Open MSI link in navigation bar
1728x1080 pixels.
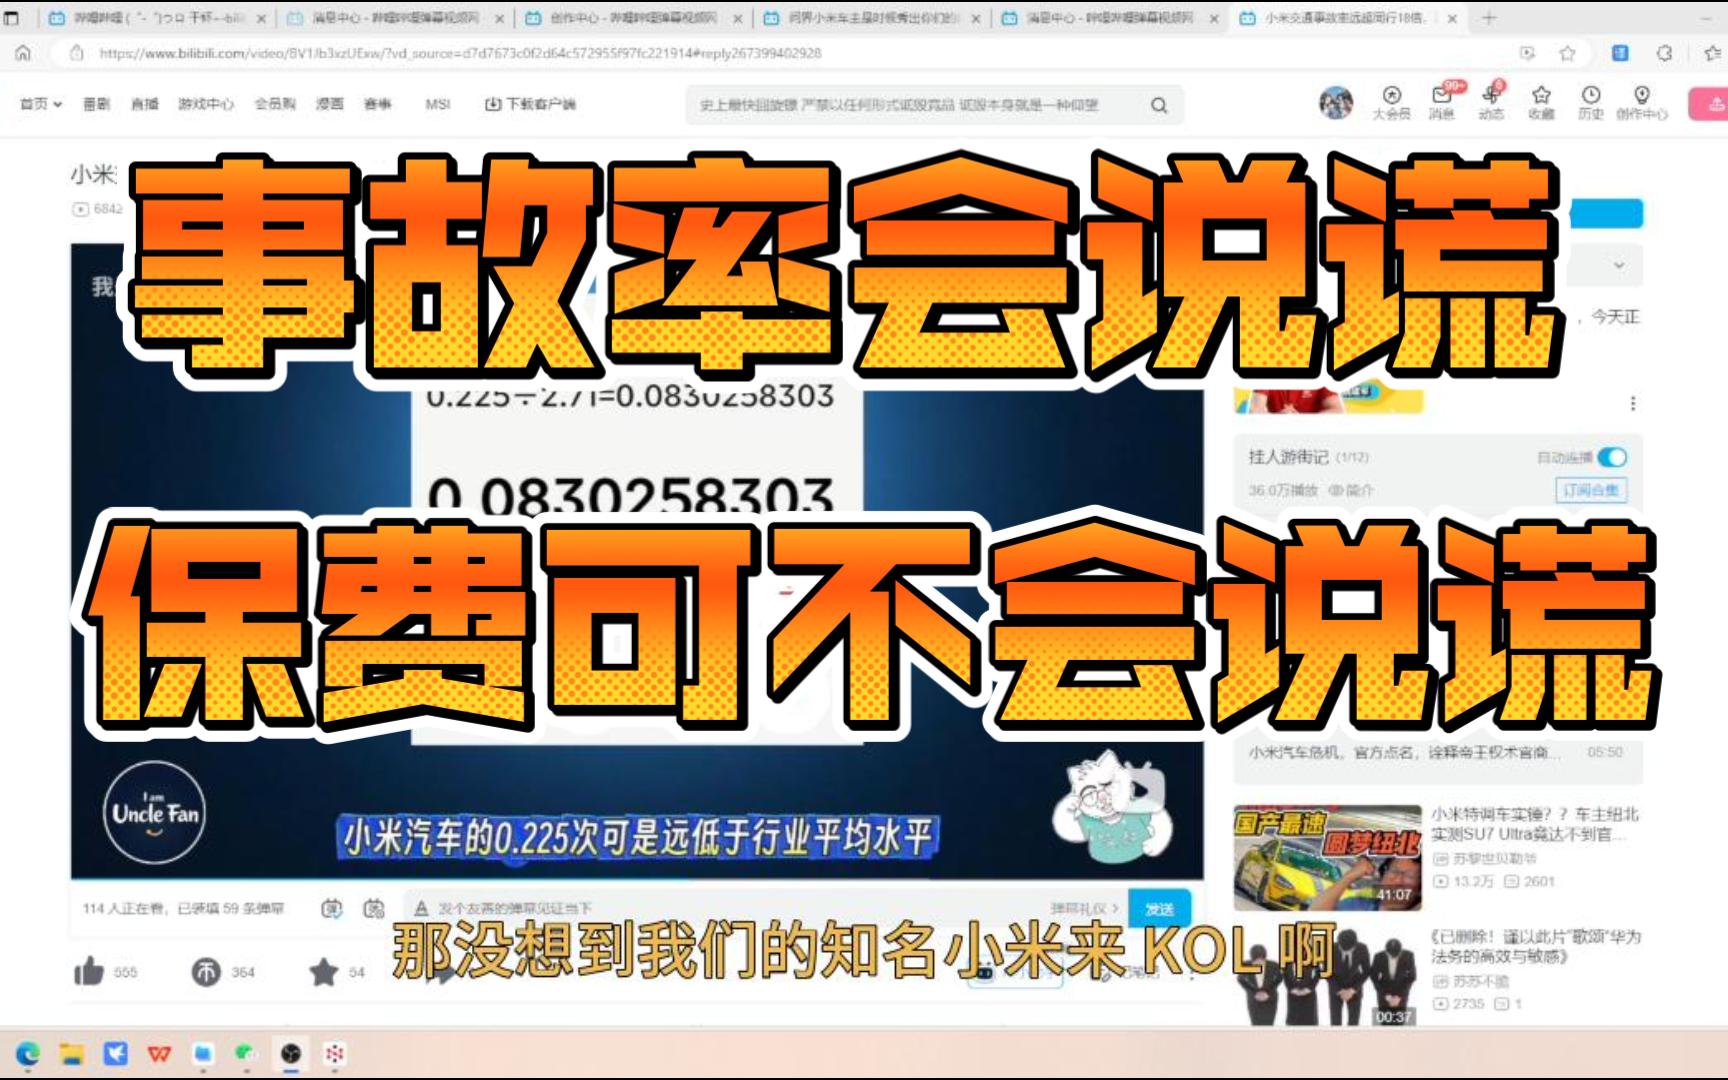[x=438, y=103]
